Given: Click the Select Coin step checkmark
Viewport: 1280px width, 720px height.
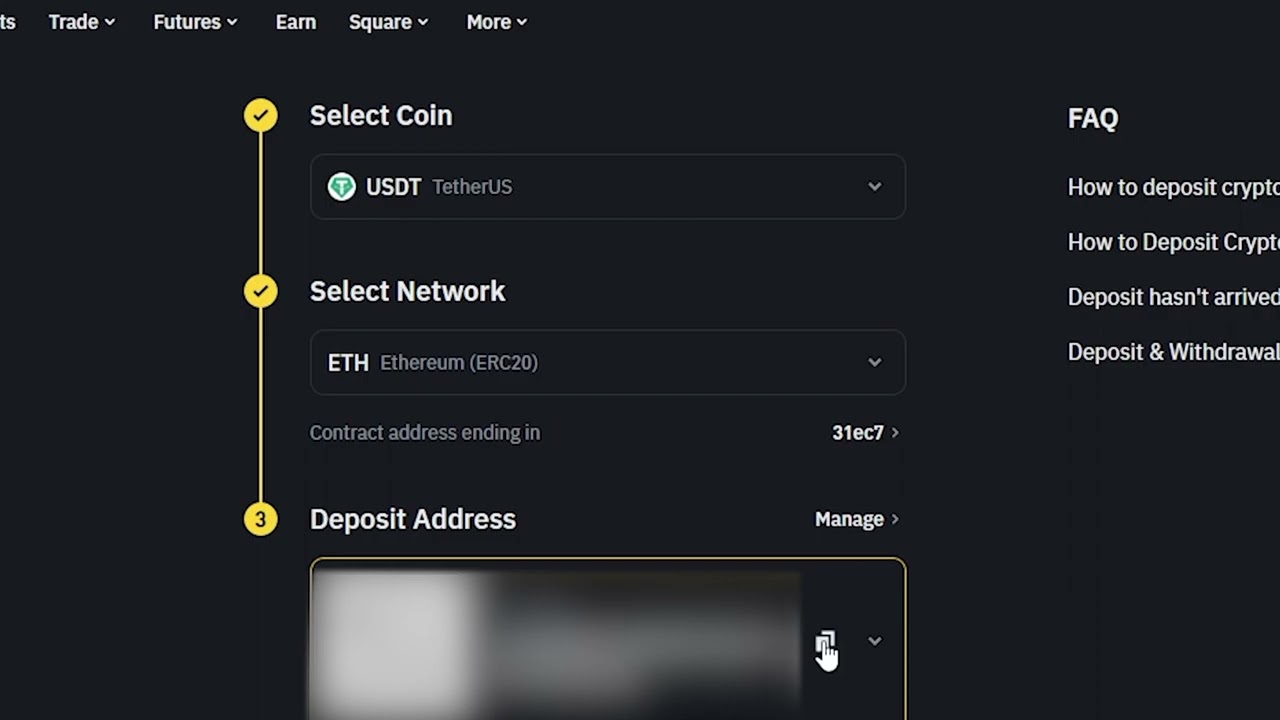Looking at the screenshot, I should (x=260, y=116).
